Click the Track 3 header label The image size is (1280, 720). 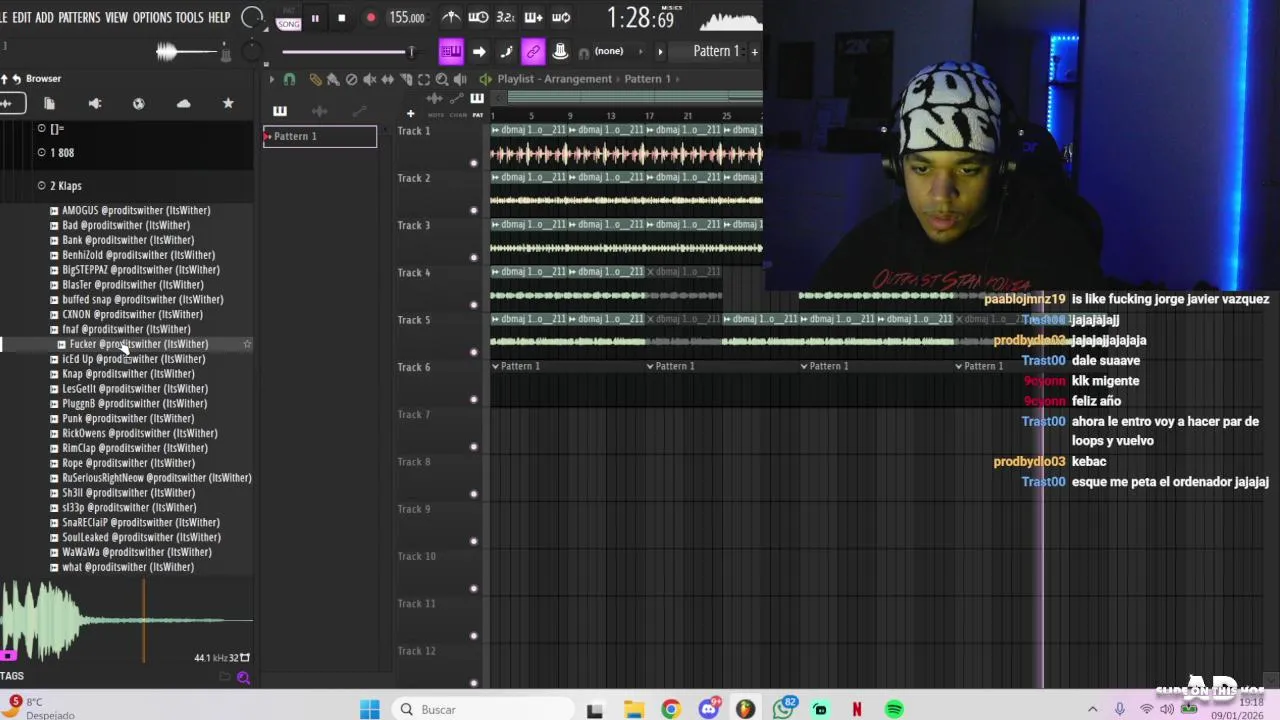[x=414, y=226]
